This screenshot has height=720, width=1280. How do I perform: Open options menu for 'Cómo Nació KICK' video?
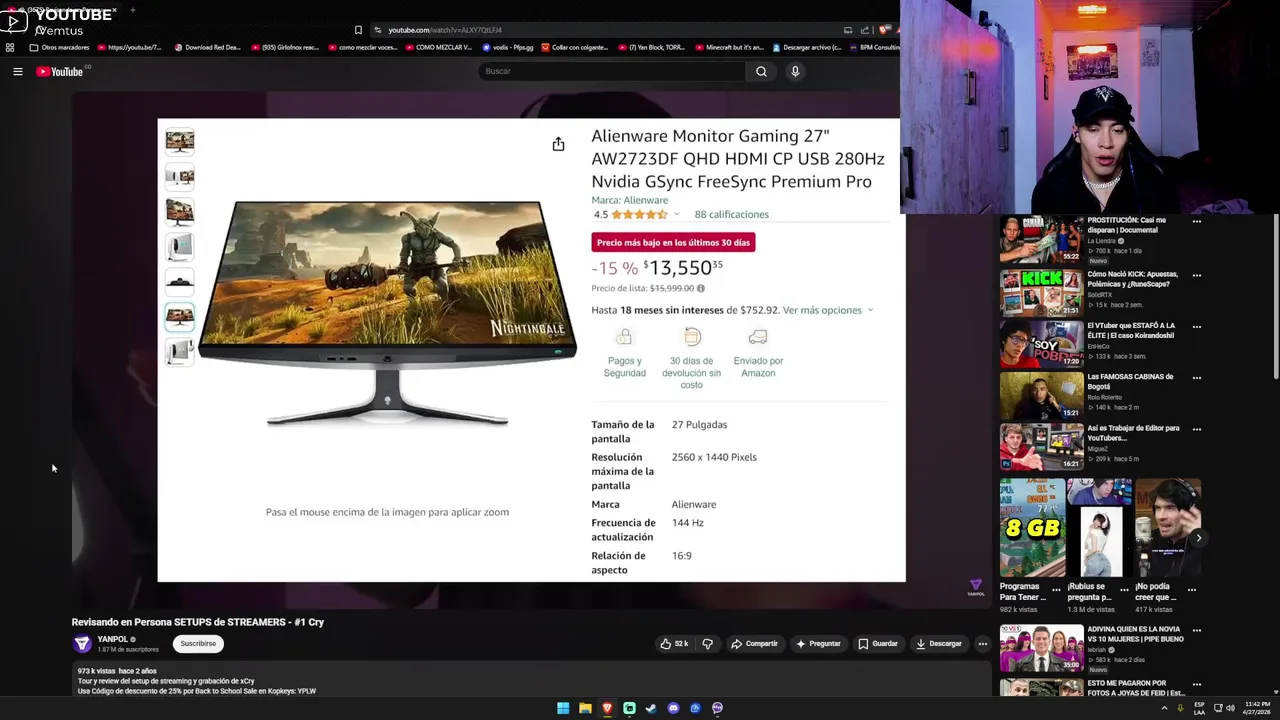point(1196,275)
